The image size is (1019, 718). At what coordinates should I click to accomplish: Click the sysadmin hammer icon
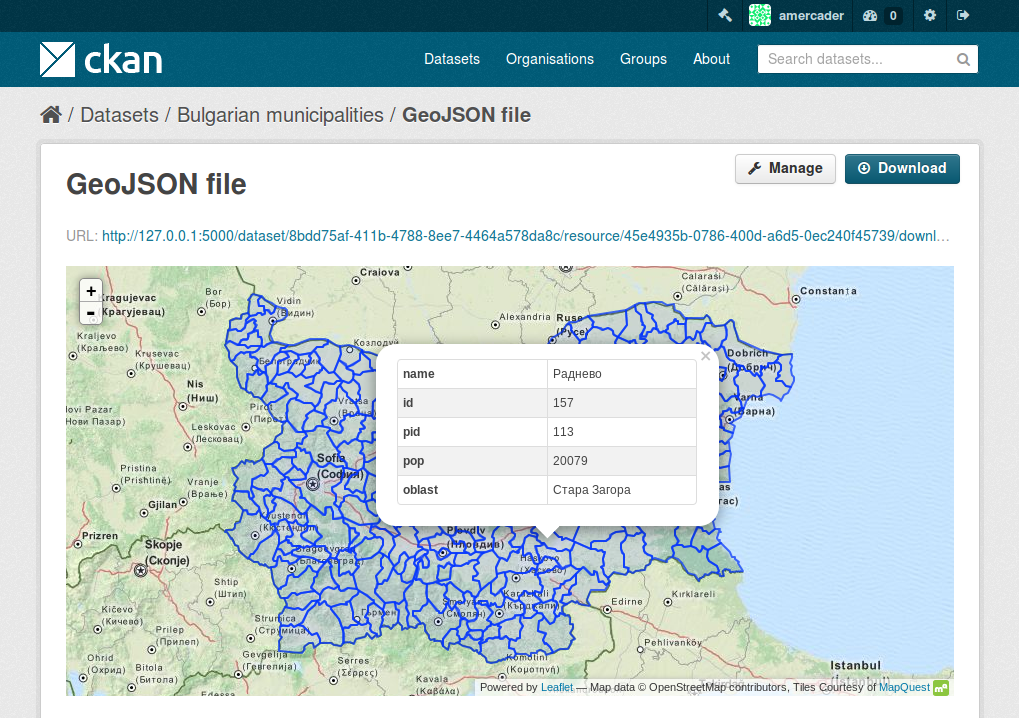(726, 15)
